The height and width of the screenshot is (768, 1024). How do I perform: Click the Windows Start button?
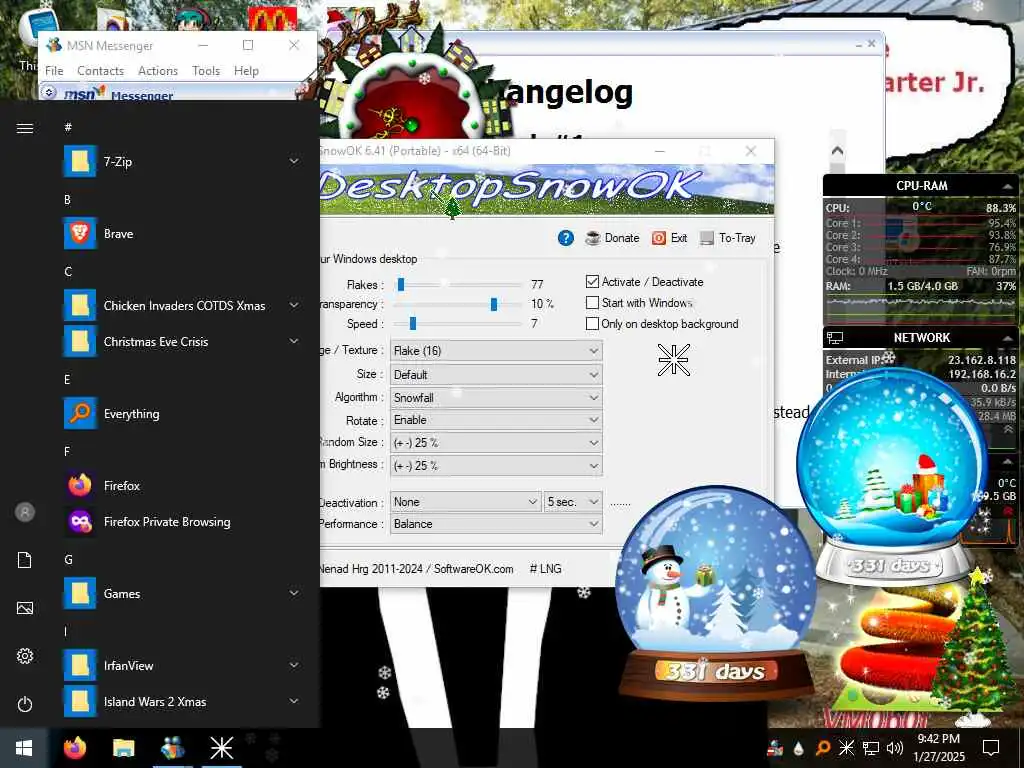24,748
